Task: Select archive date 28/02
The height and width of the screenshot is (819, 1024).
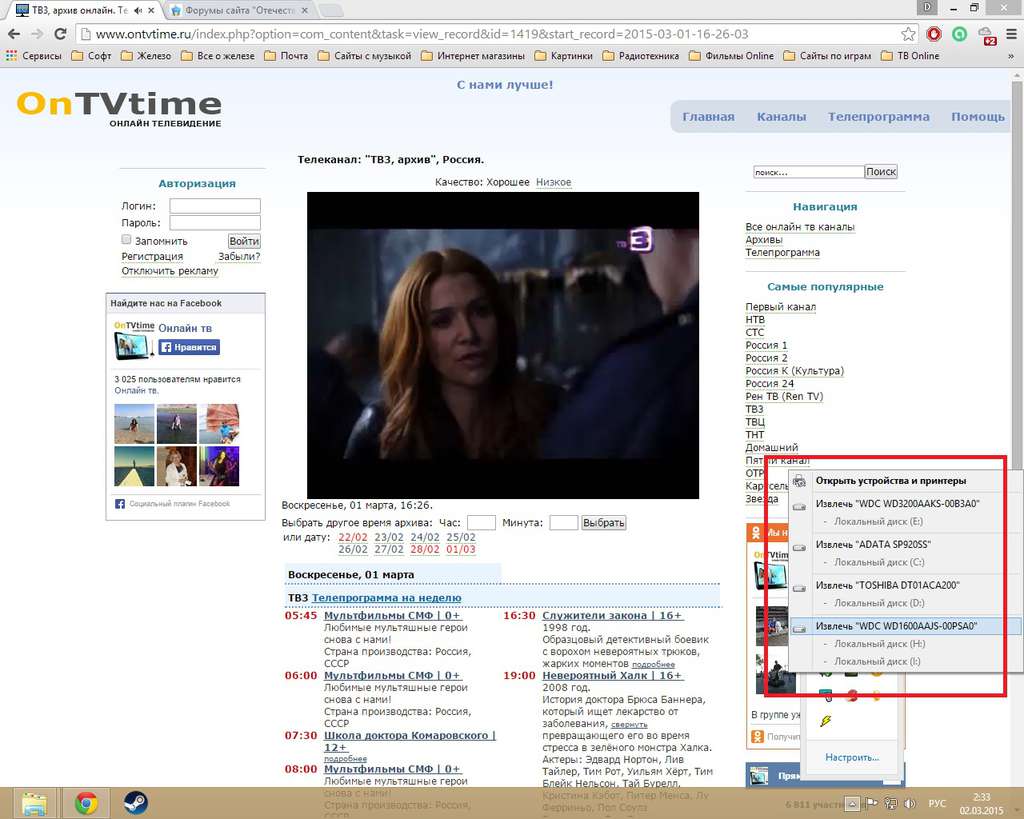Action: pyautogui.click(x=424, y=549)
